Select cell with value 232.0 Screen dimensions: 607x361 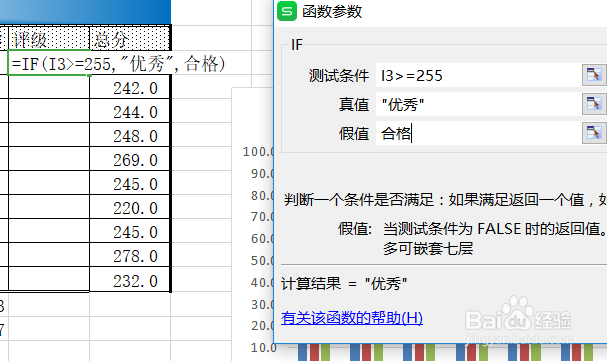[x=130, y=279]
